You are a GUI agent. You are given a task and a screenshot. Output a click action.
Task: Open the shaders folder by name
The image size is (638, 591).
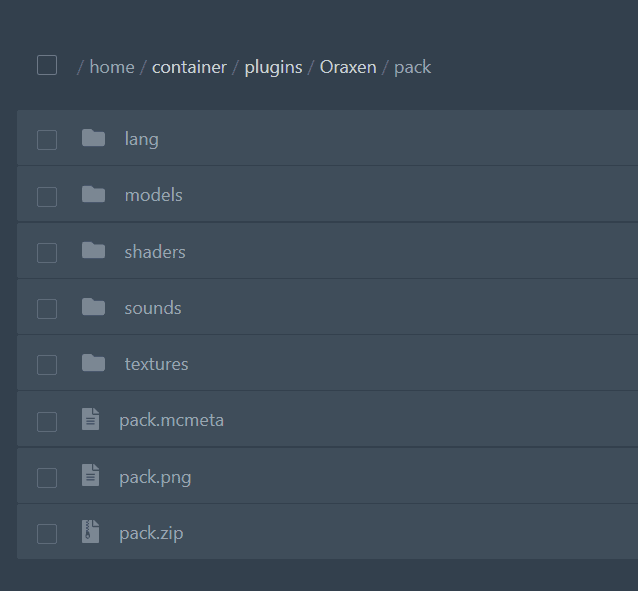point(155,251)
